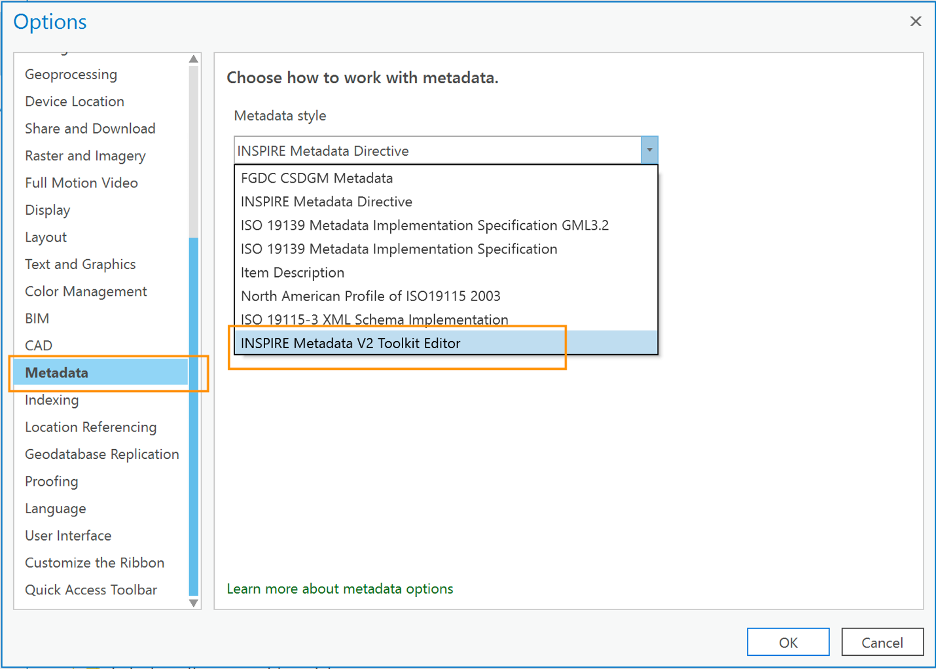Select Proofing category

[x=51, y=481]
